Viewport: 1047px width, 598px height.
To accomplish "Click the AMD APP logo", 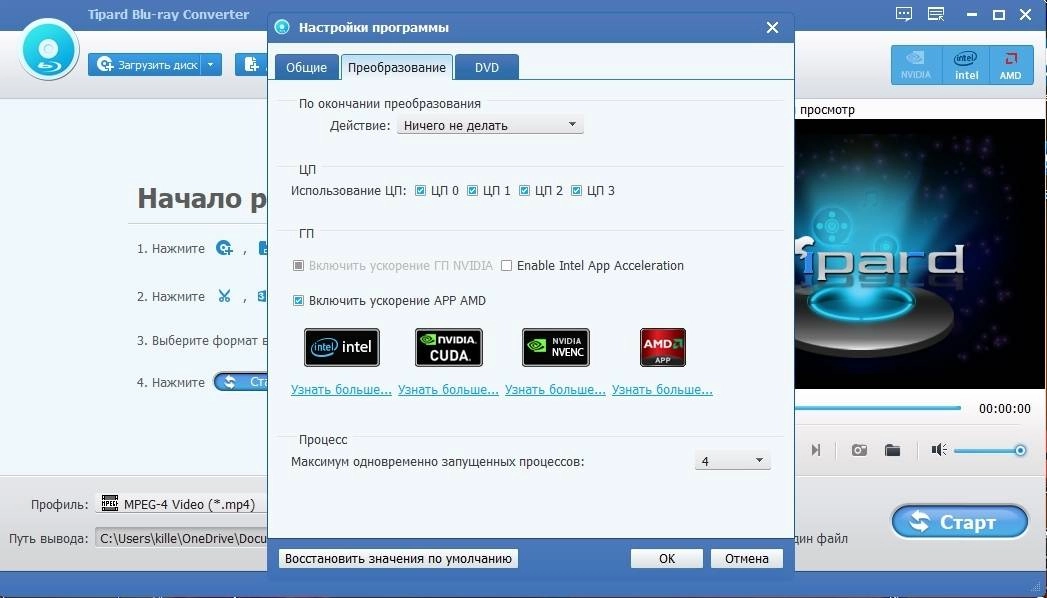I will click(x=662, y=347).
